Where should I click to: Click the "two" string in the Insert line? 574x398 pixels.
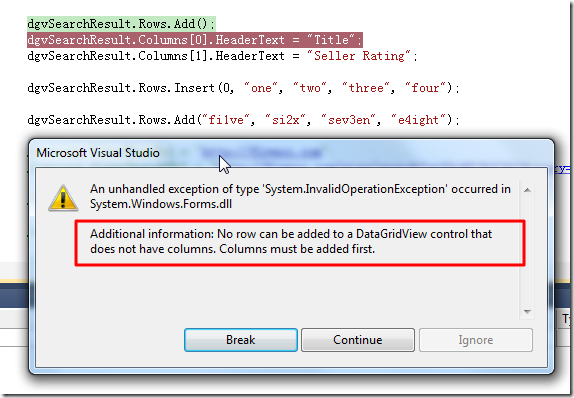click(x=310, y=88)
